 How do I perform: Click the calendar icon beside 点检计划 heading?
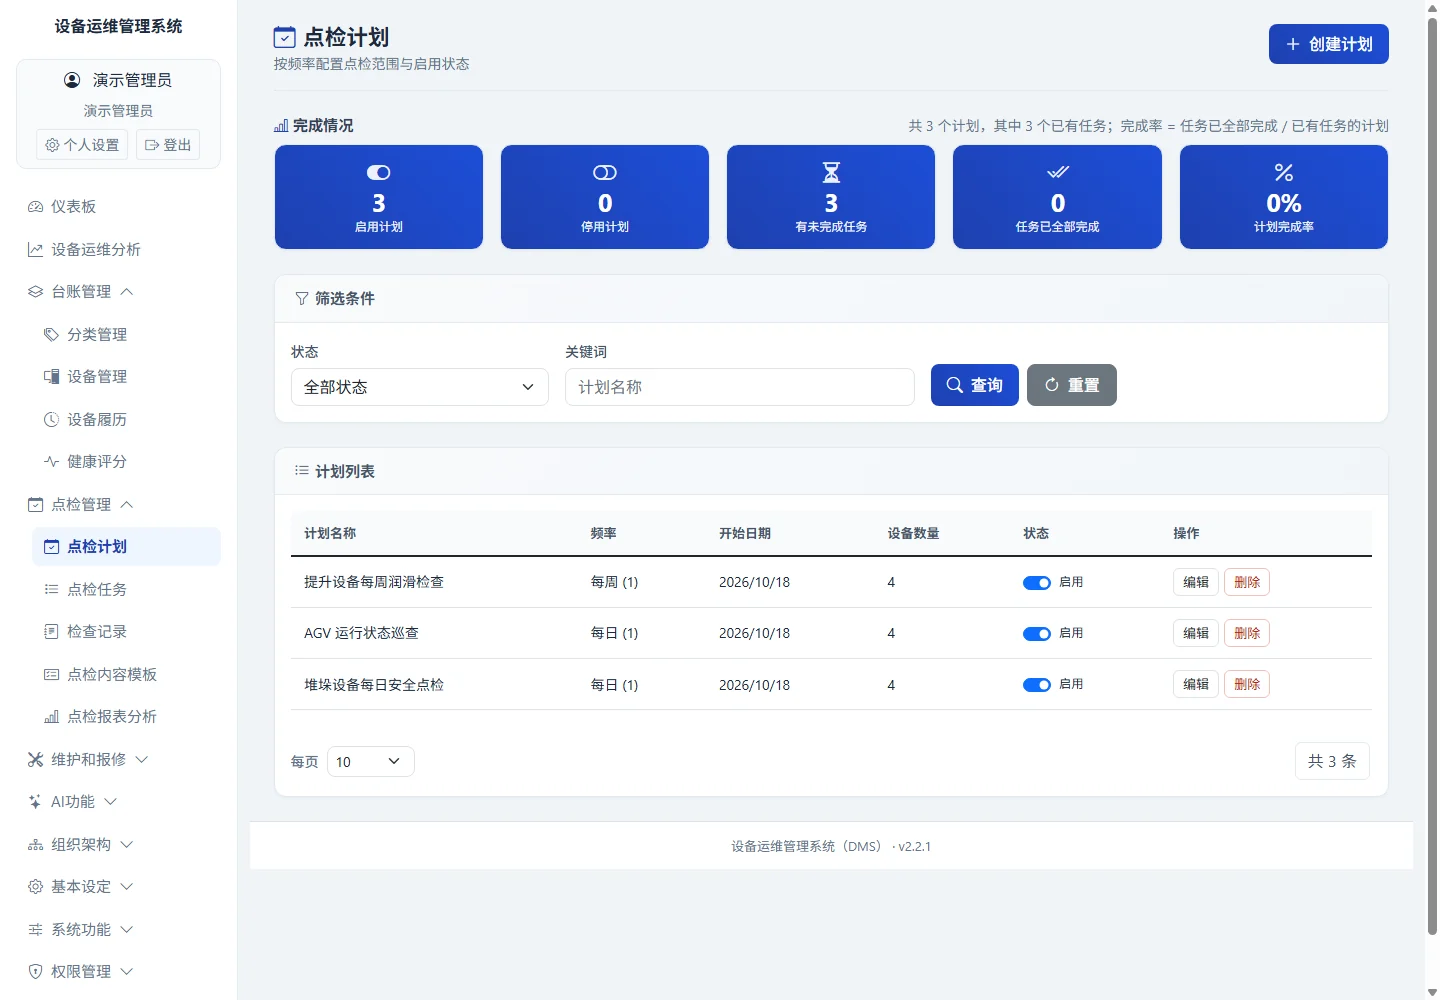tap(285, 38)
